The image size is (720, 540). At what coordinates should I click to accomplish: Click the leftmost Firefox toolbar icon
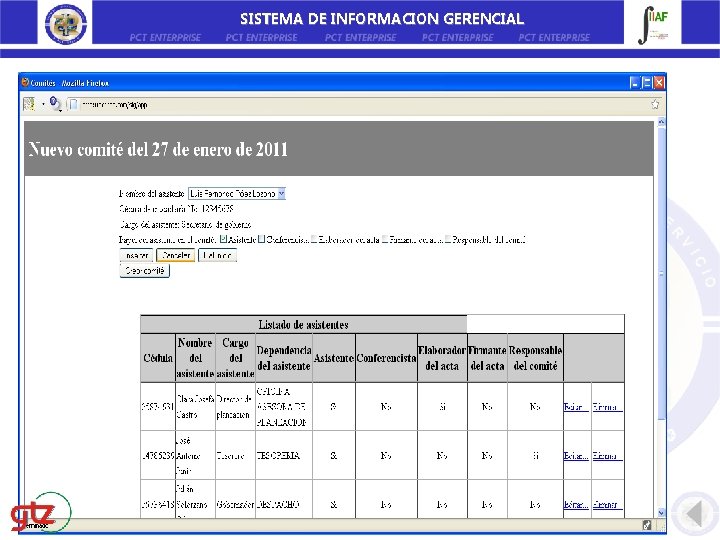point(29,104)
